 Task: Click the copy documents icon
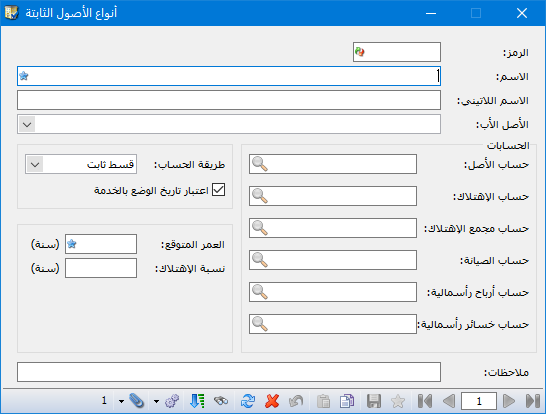pyautogui.click(x=347, y=401)
